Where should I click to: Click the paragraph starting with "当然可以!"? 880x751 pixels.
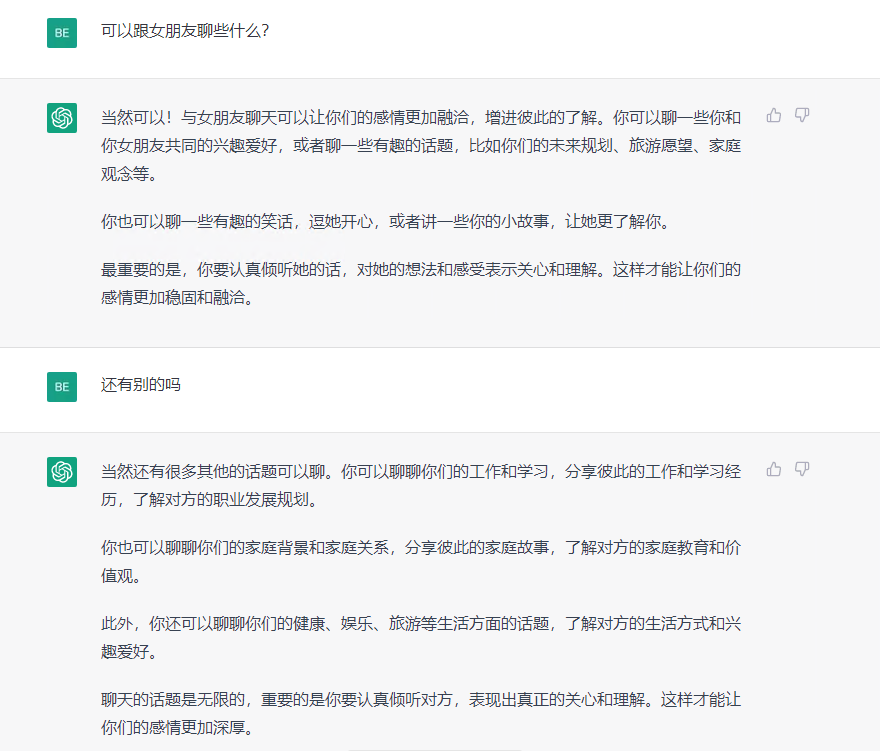(x=420, y=145)
